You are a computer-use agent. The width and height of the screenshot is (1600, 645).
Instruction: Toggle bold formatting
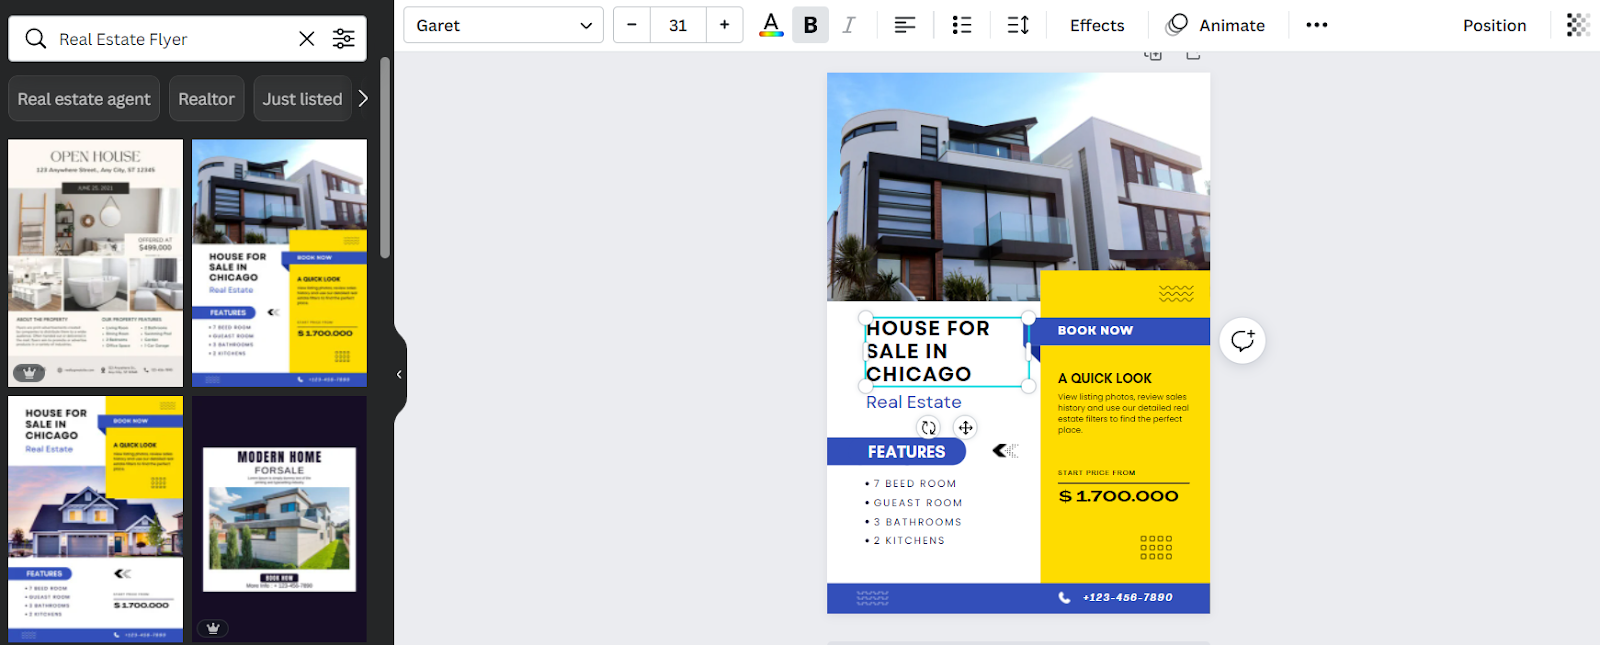click(x=811, y=25)
